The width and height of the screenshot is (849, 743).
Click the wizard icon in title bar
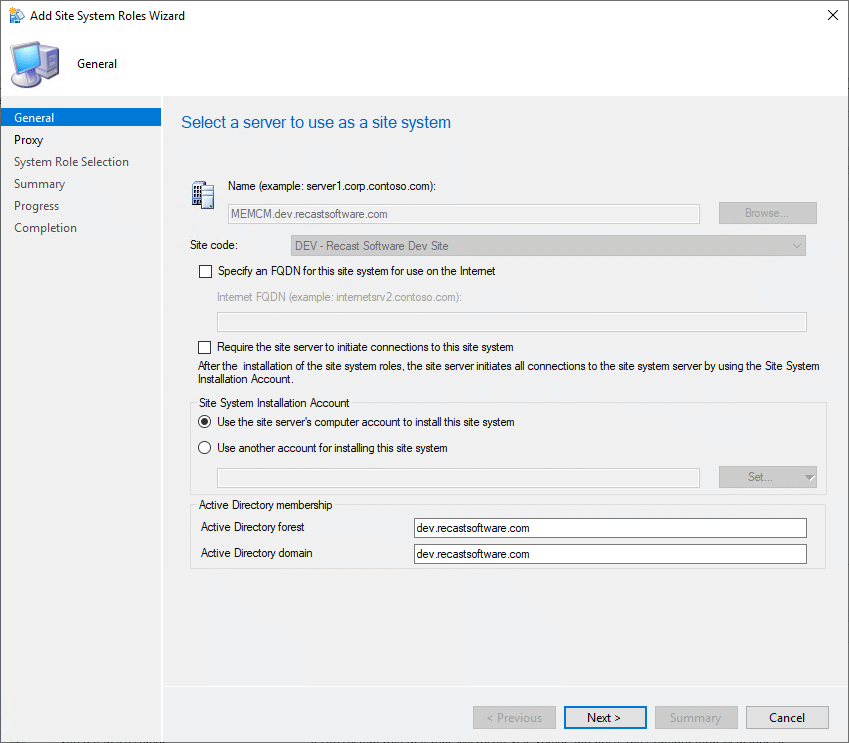(x=17, y=16)
